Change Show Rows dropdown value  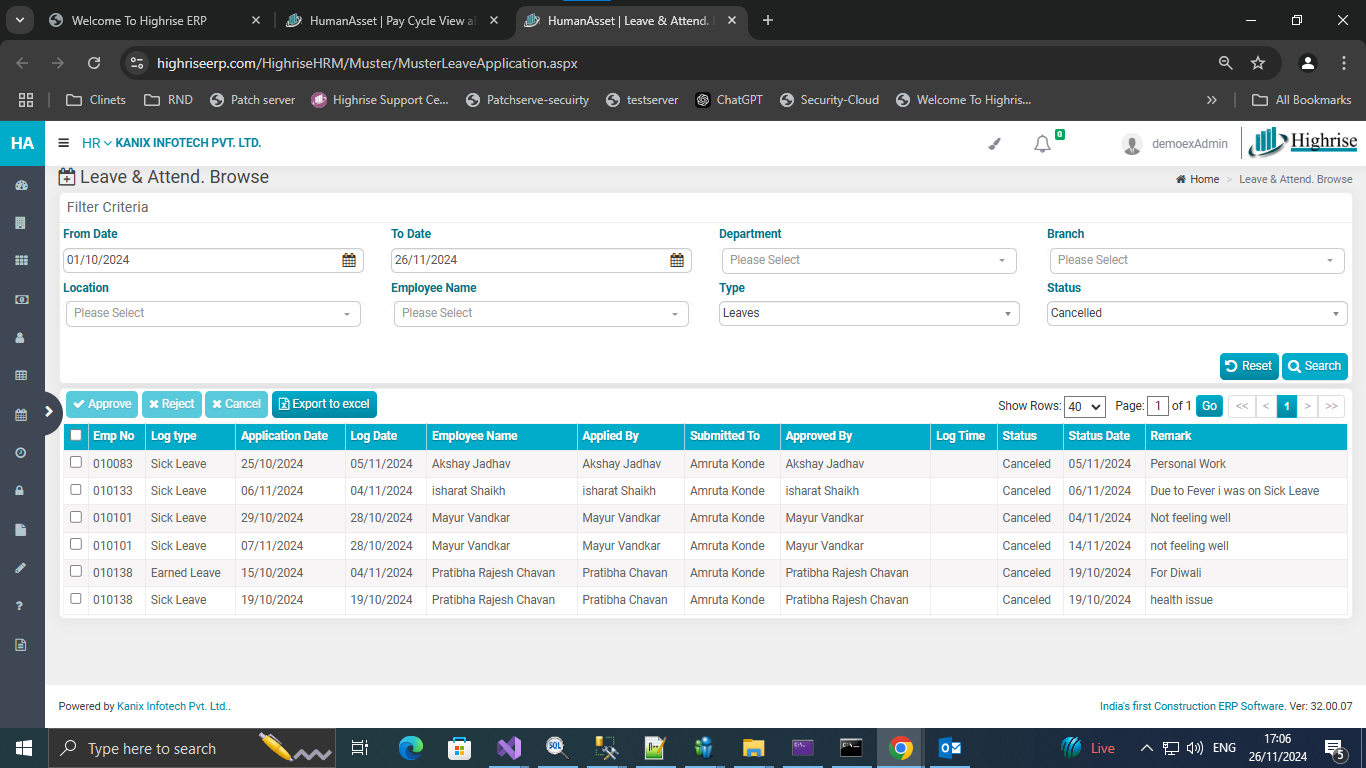(1085, 406)
